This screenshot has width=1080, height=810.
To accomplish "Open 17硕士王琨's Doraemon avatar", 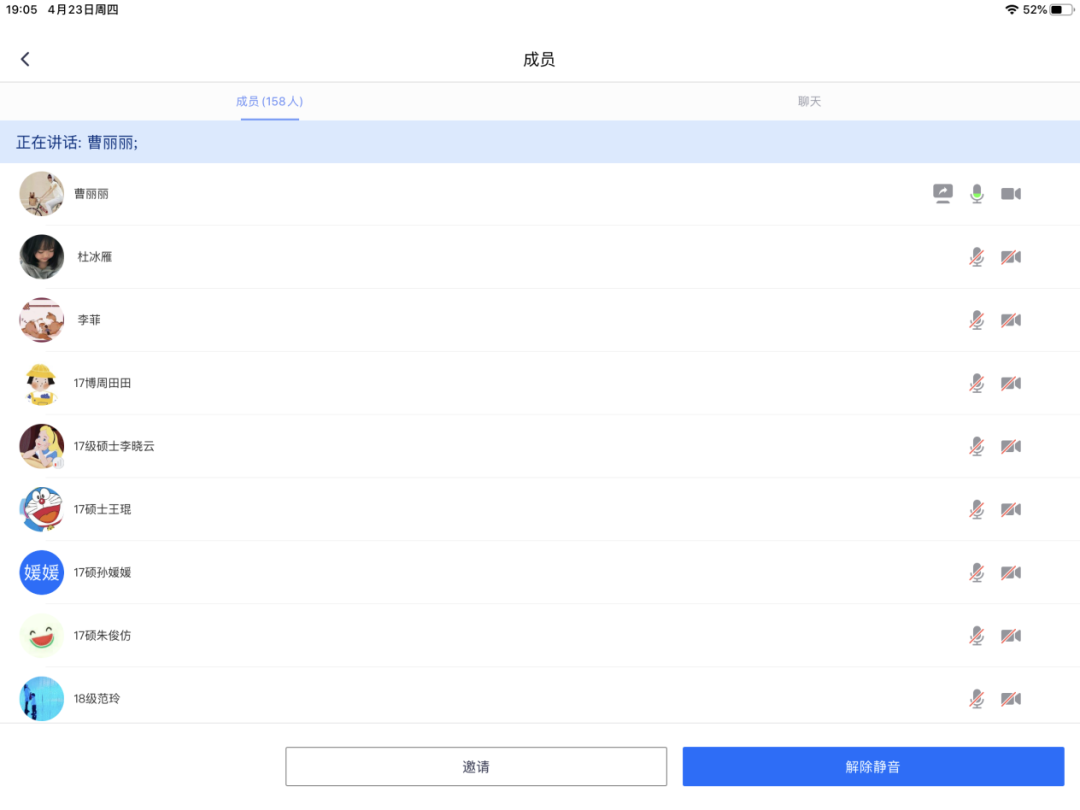I will coord(42,509).
